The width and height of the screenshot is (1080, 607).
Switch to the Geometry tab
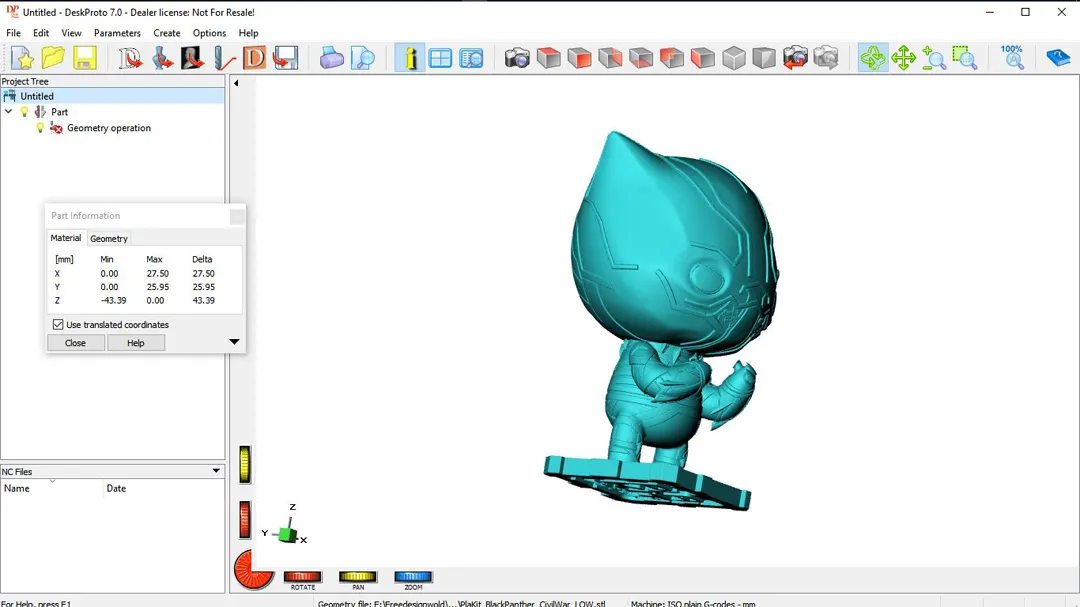[x=109, y=238]
